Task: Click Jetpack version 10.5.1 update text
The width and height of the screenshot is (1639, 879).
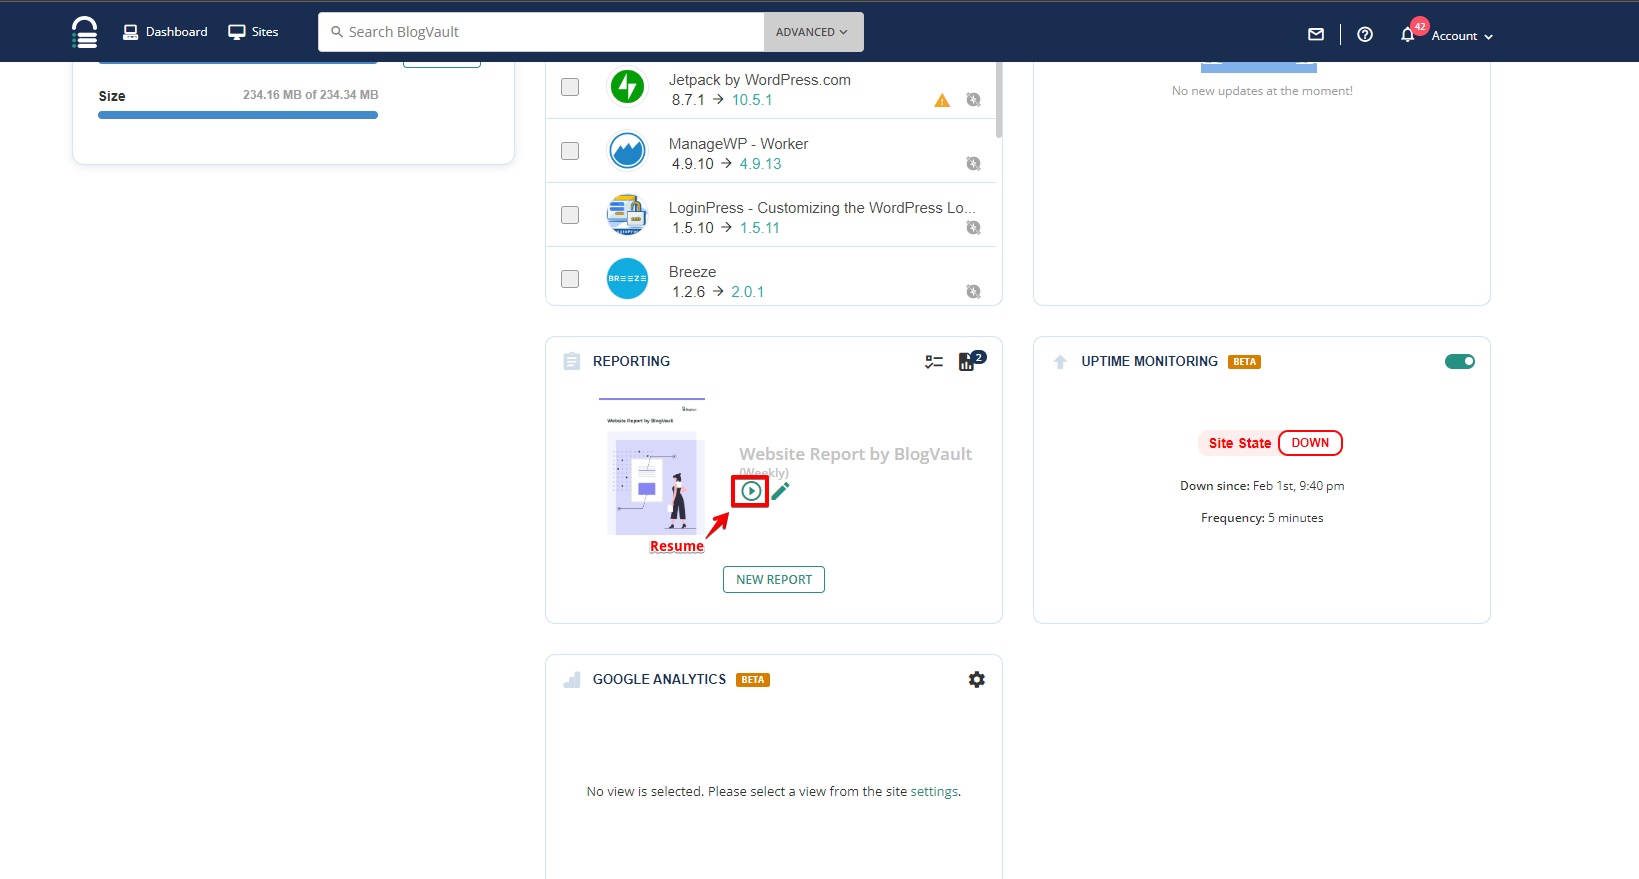Action: pyautogui.click(x=752, y=100)
